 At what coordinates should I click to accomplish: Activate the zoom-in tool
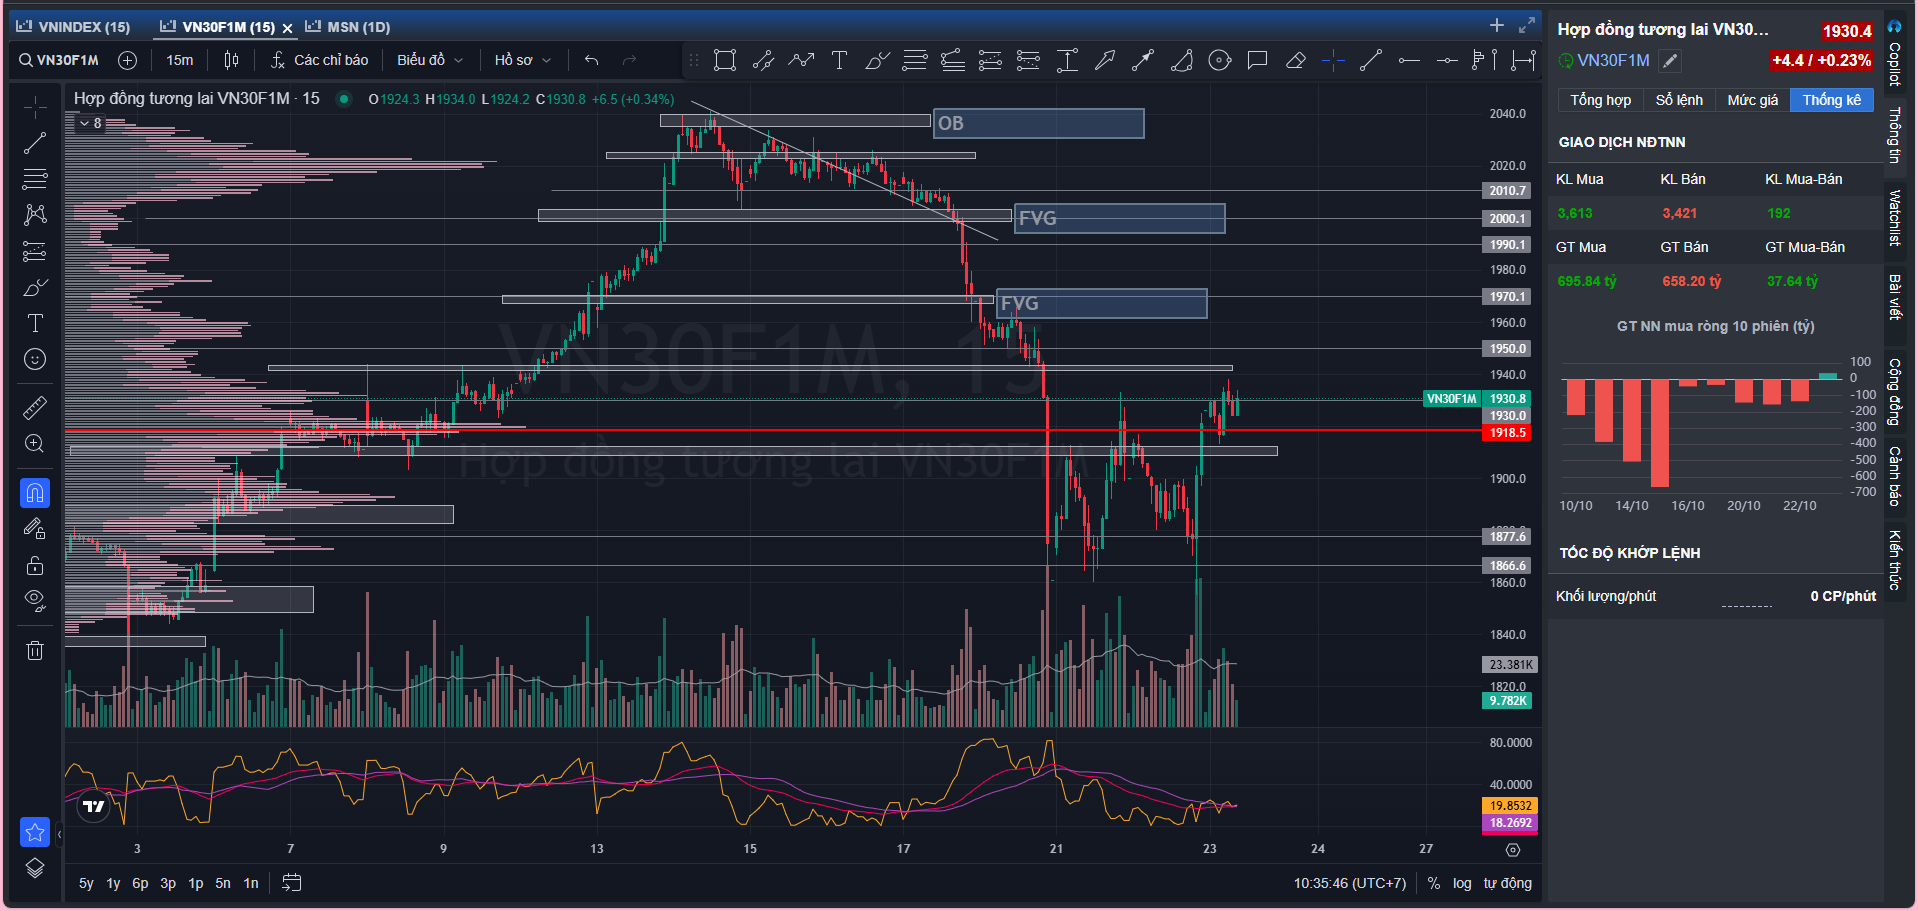[35, 443]
